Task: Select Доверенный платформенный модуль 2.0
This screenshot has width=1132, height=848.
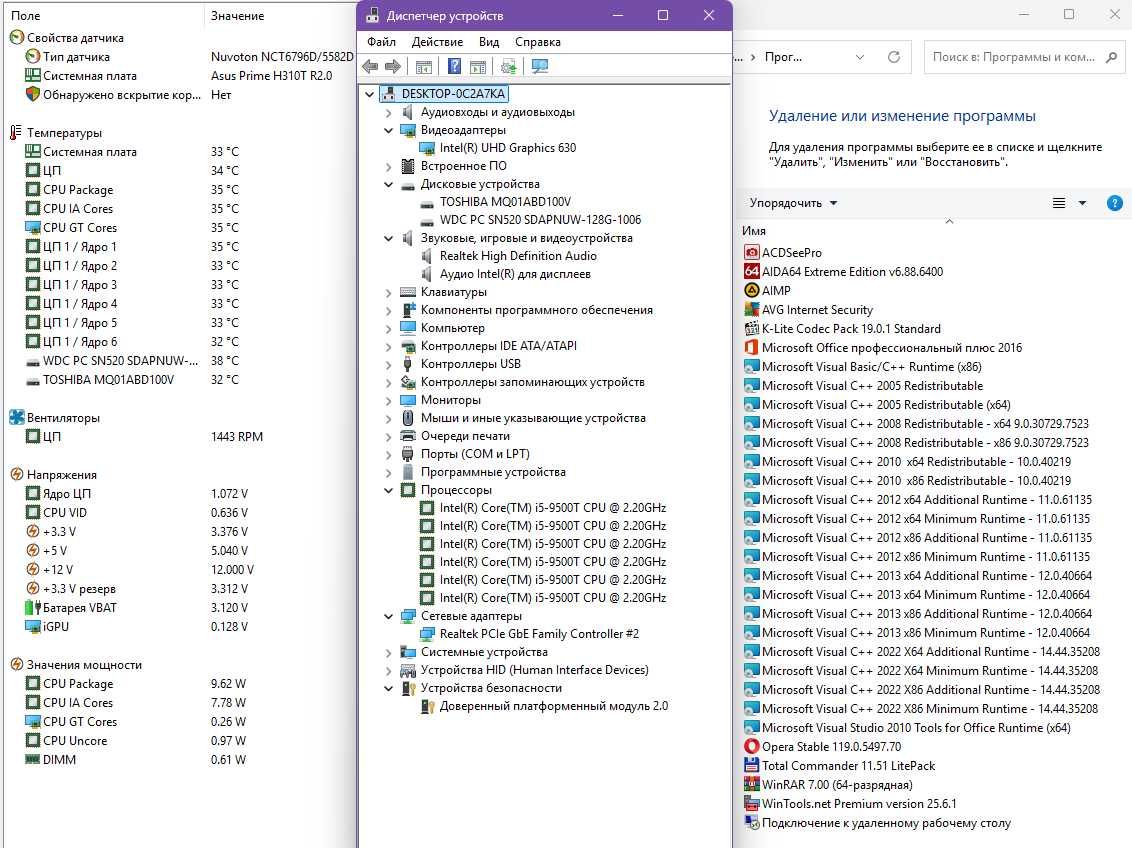Action: coord(554,707)
